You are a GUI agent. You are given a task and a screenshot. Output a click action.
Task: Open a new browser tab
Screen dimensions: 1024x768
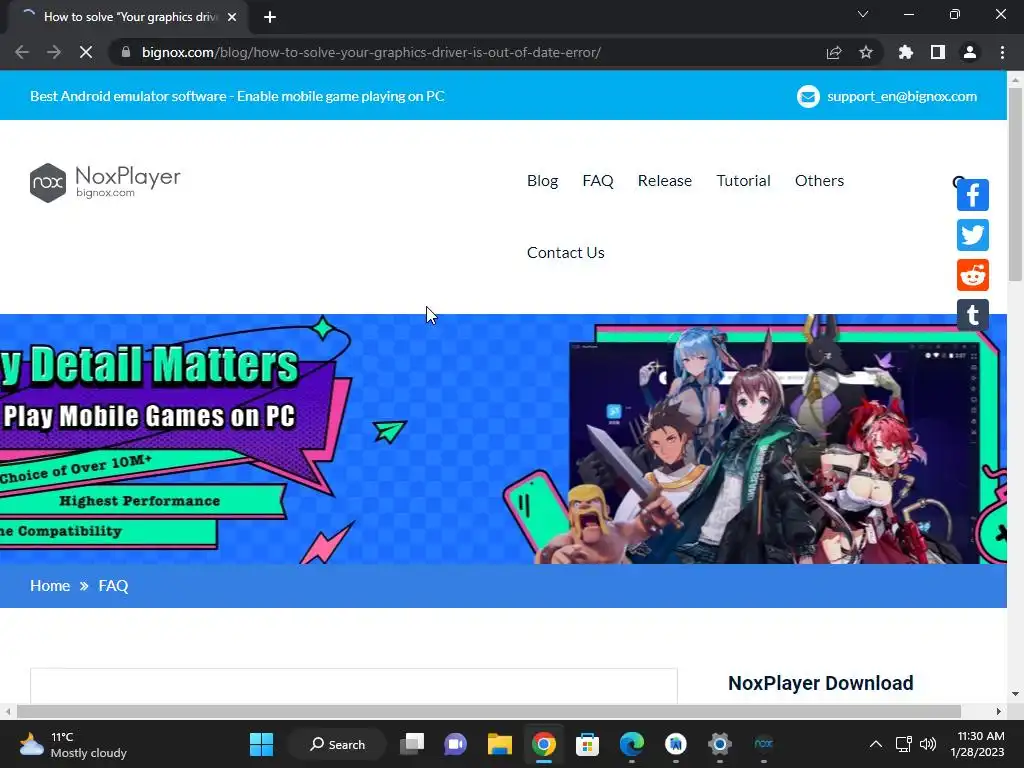coord(270,17)
